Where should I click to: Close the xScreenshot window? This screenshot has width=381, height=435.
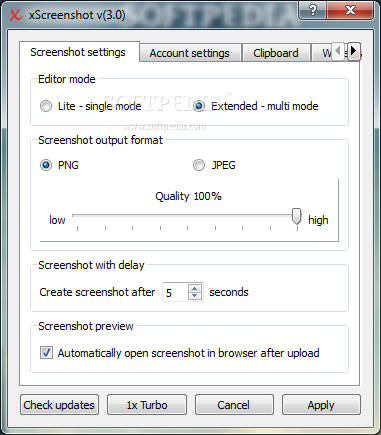click(350, 10)
